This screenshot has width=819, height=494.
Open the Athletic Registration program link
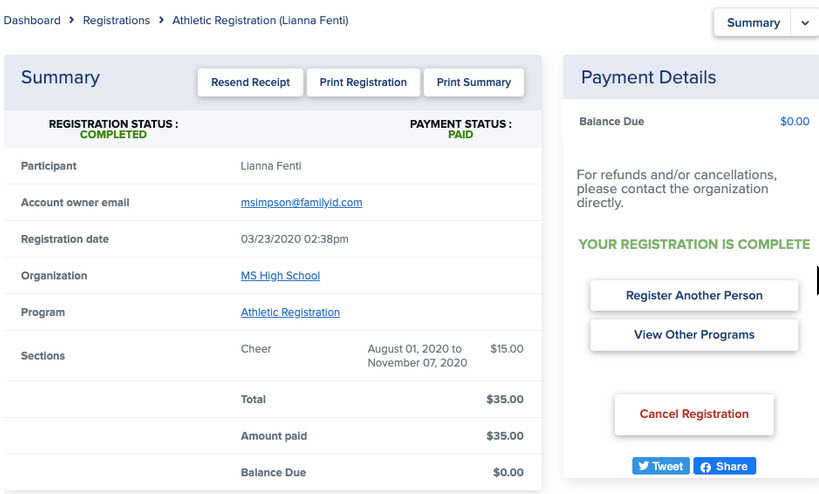pyautogui.click(x=290, y=312)
